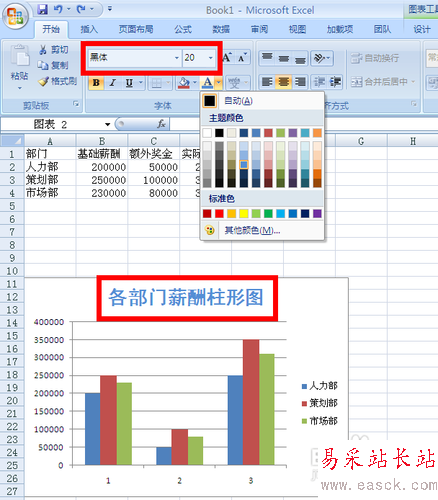Open the underline style arrow

[x=141, y=82]
